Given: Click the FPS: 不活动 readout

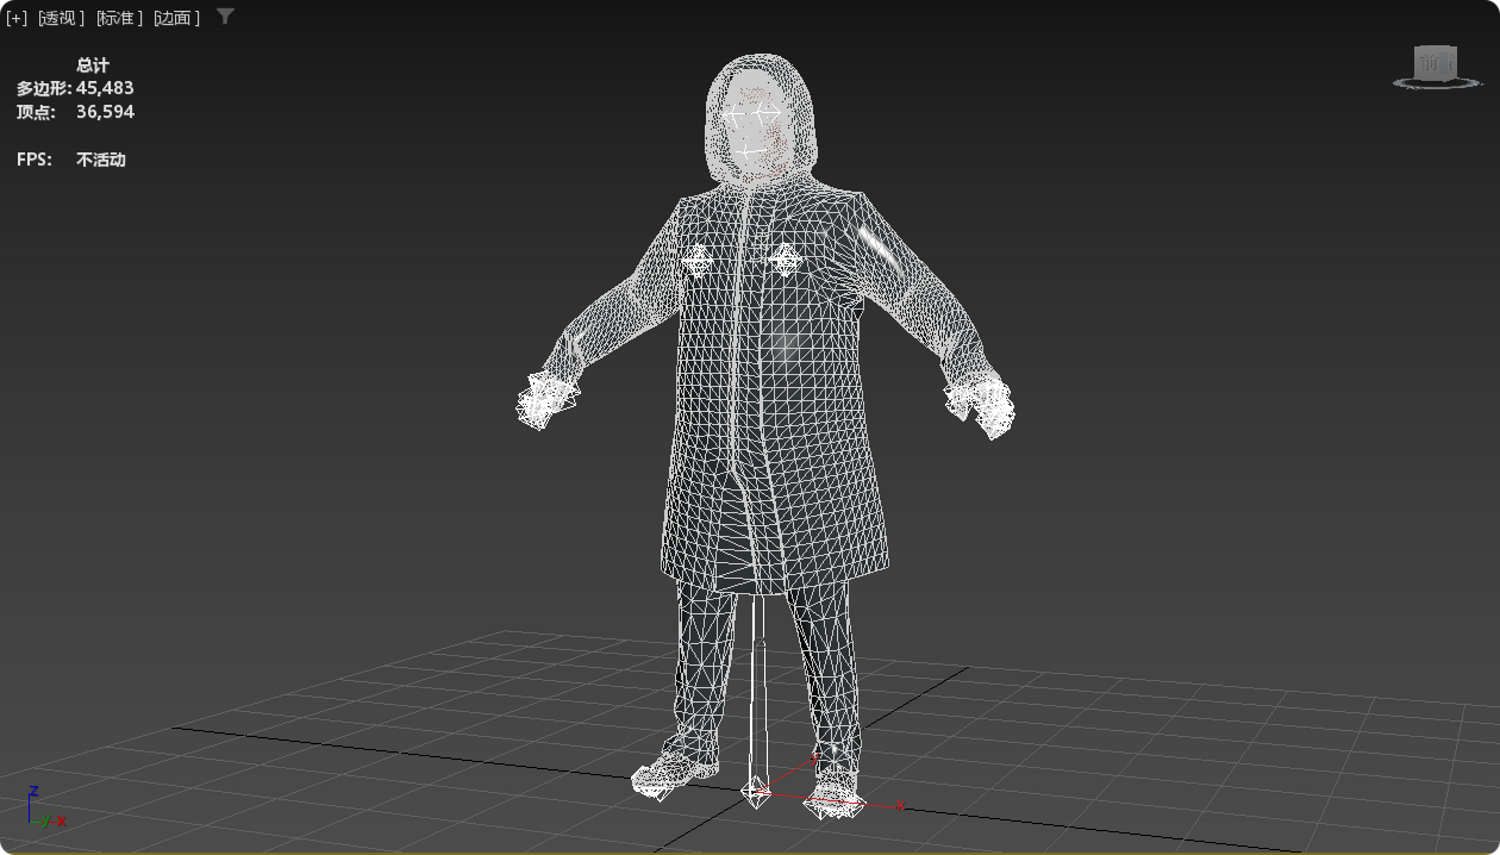Looking at the screenshot, I should click(x=71, y=159).
